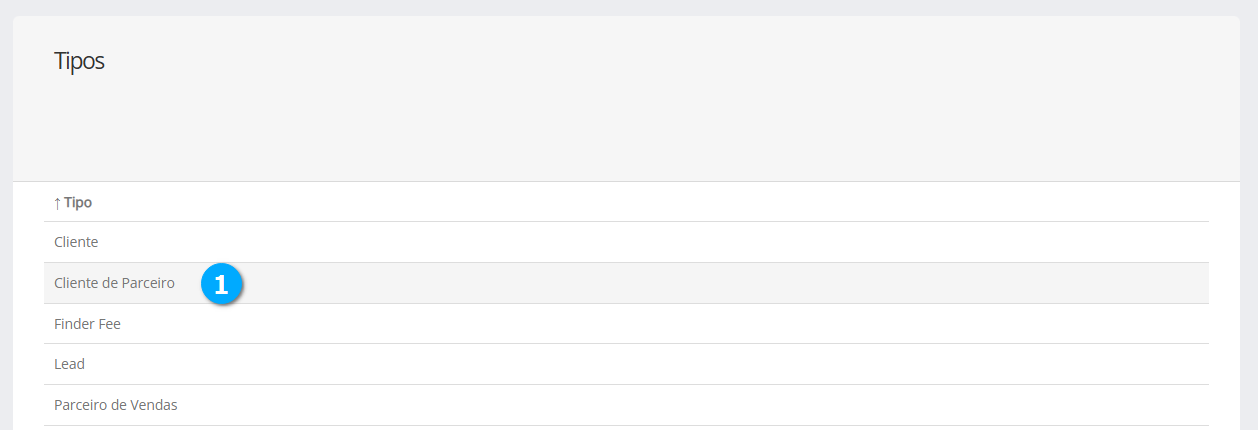The image size is (1258, 430).
Task: Click the word Parceiro in the highlighted row
Action: pos(148,283)
